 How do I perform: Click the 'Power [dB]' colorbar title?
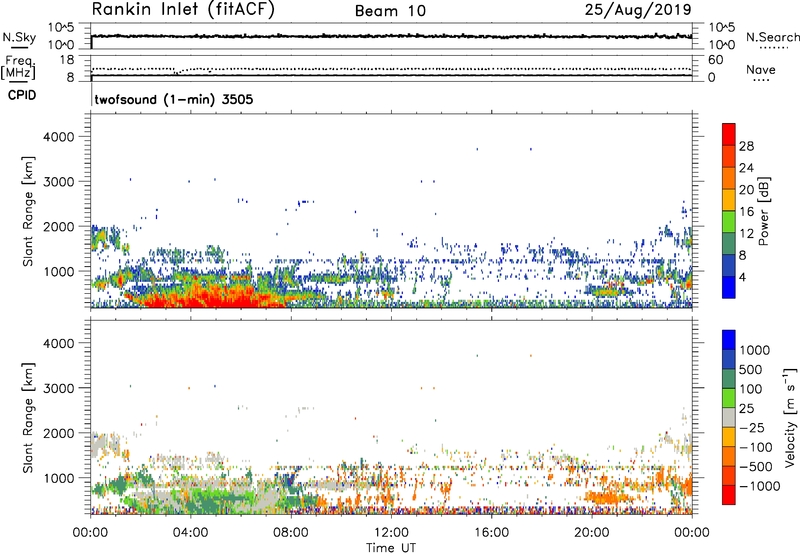[763, 211]
